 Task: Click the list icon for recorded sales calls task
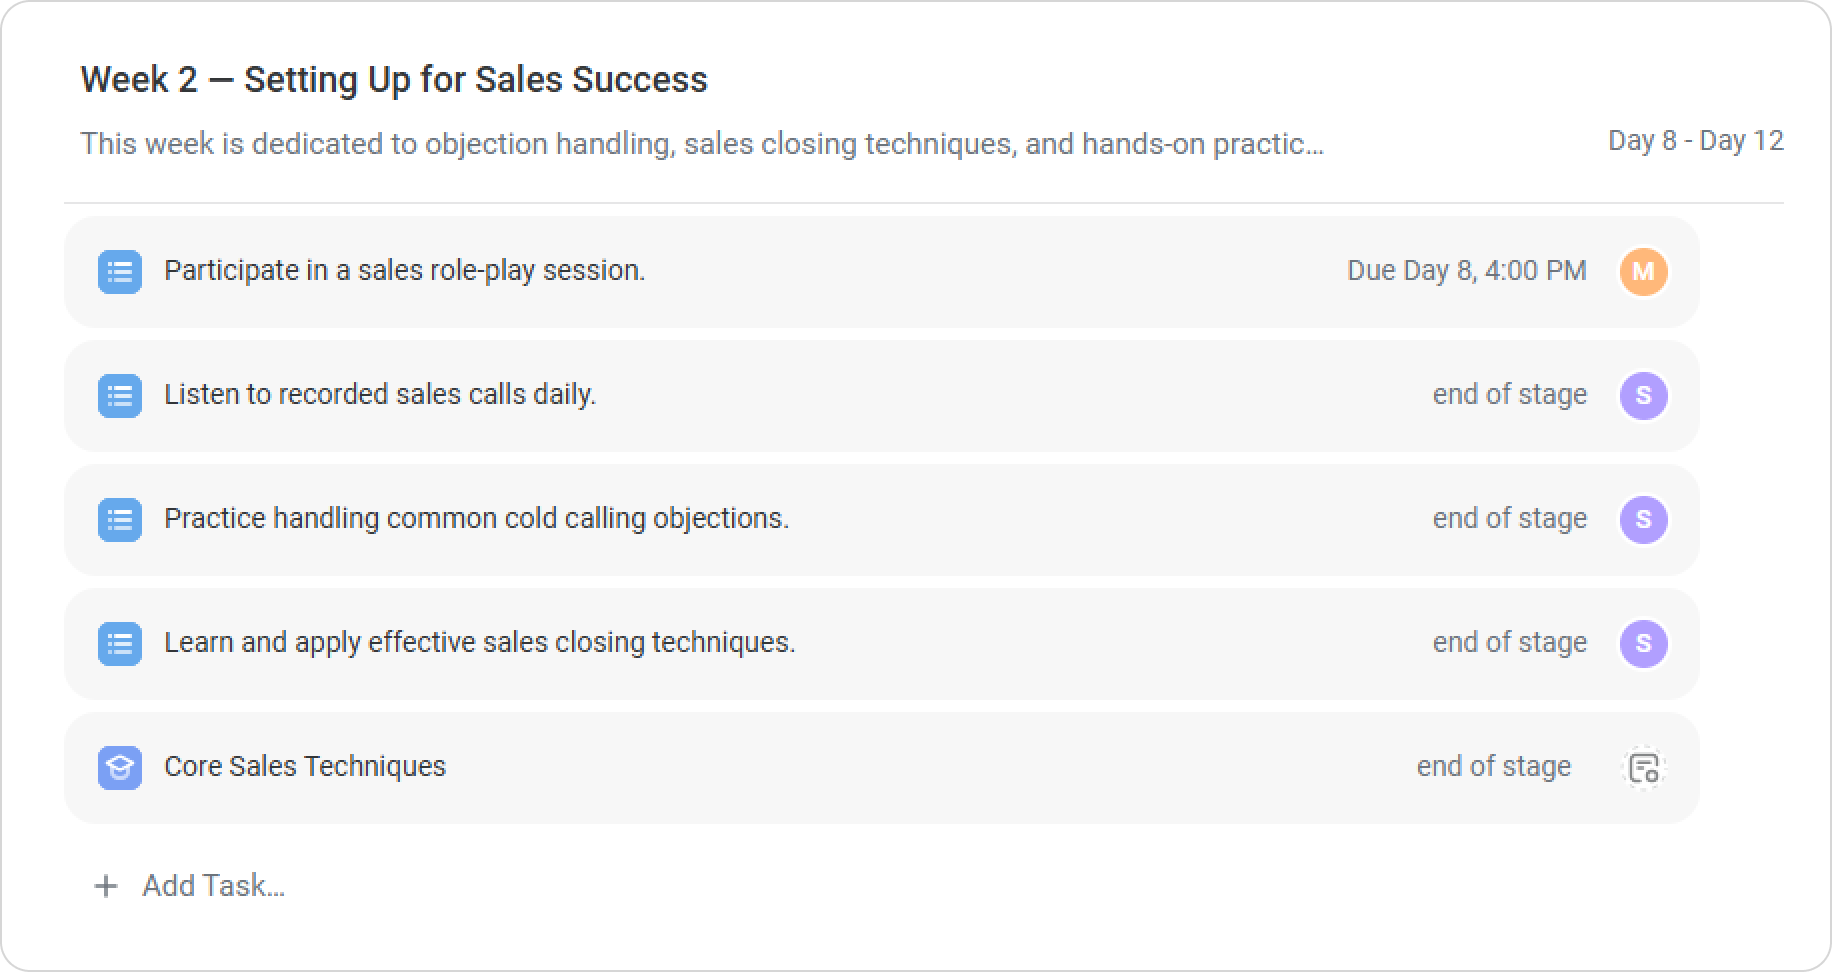pyautogui.click(x=119, y=396)
